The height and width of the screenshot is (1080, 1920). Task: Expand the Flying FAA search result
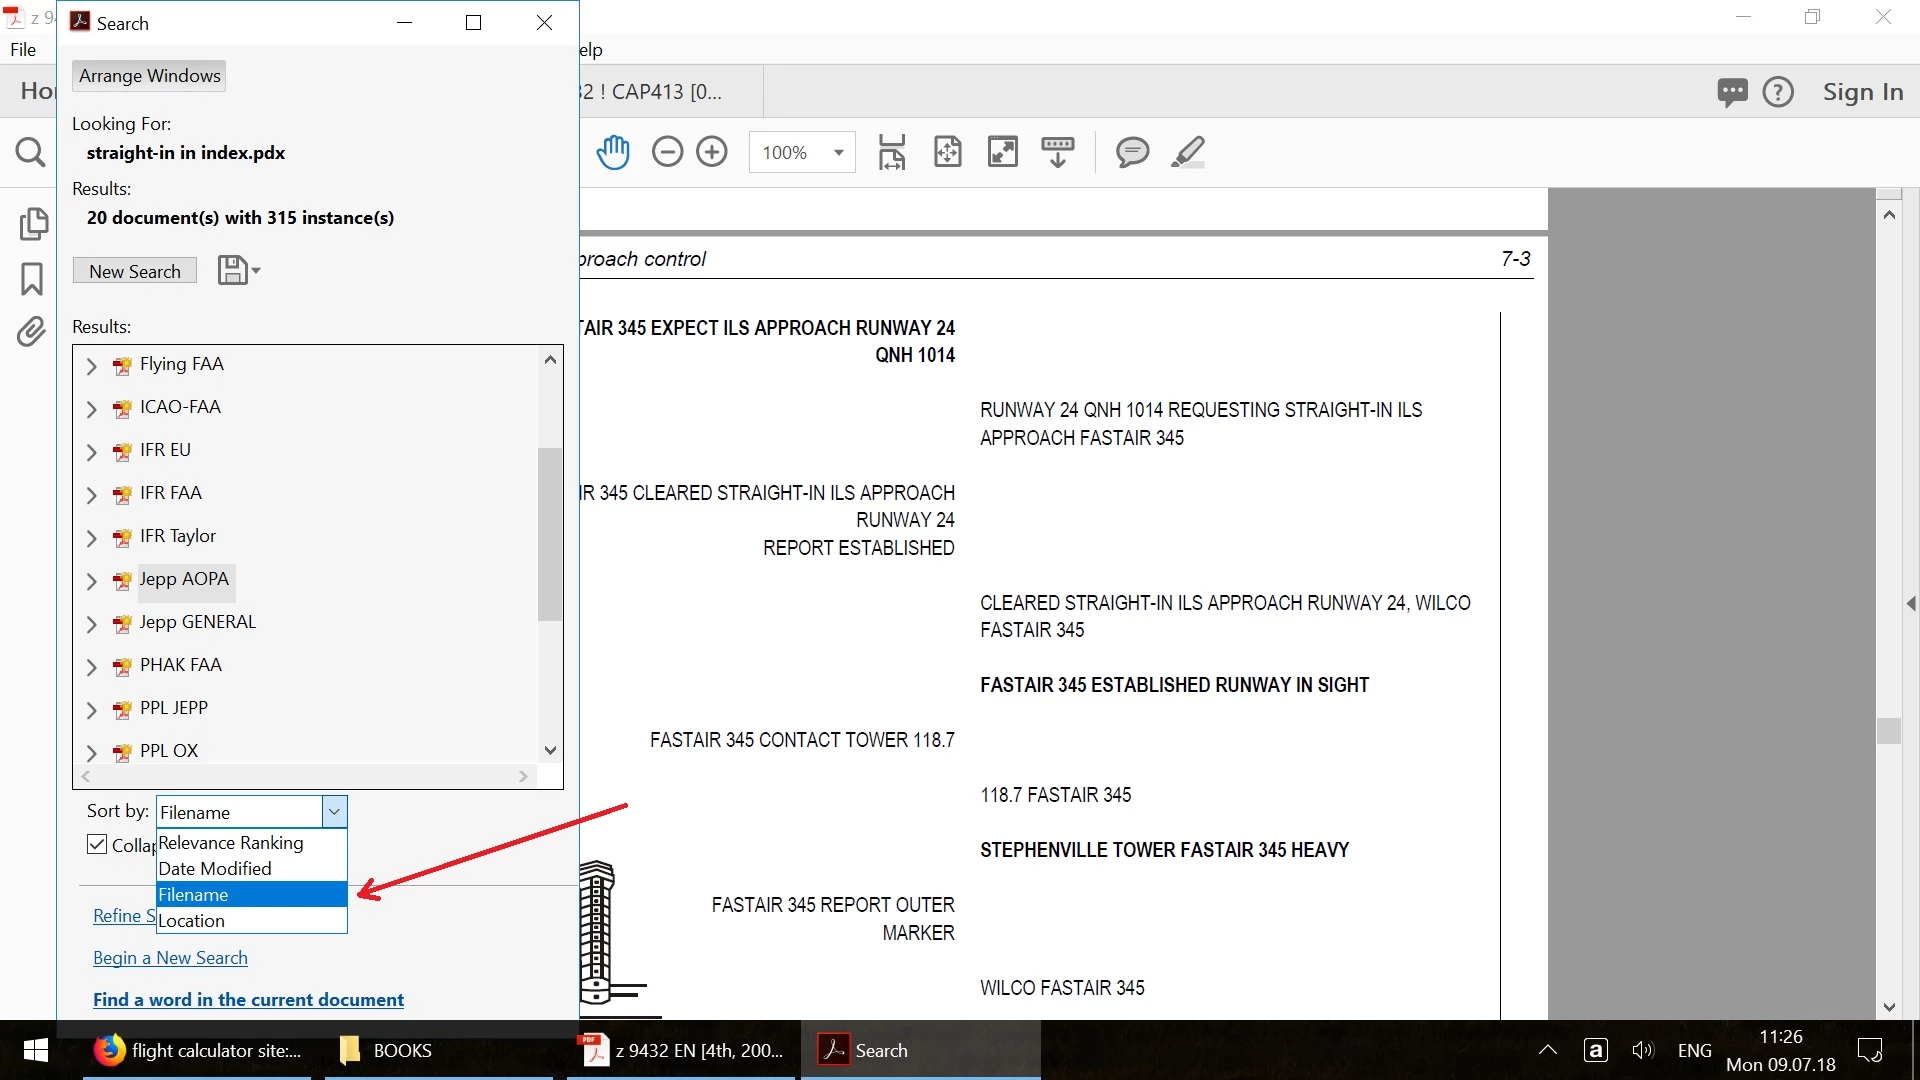click(x=91, y=366)
